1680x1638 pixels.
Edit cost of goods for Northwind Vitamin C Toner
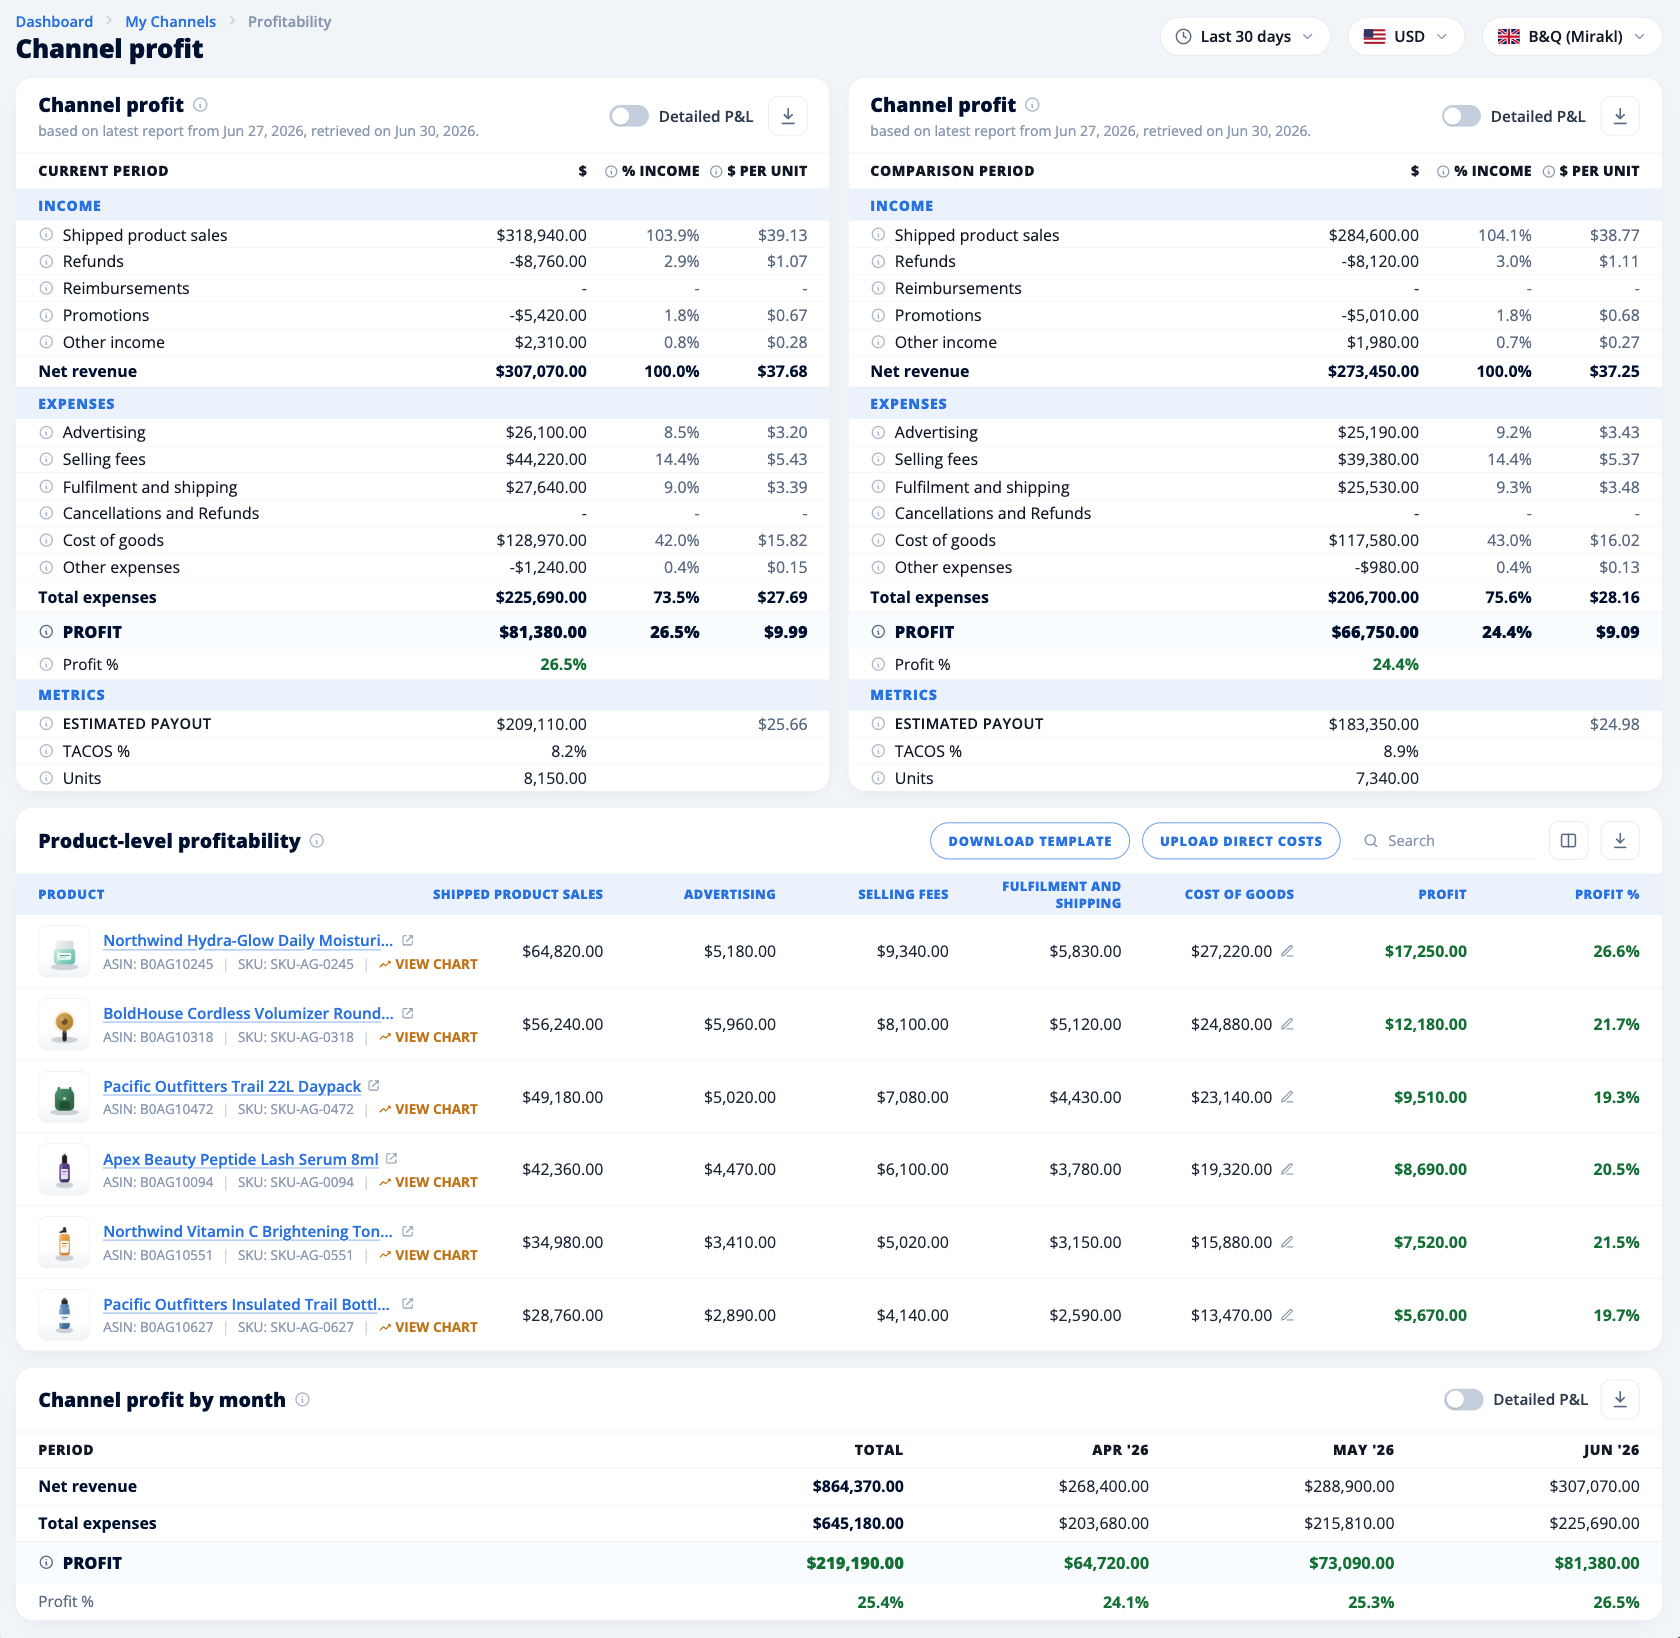pos(1287,1242)
